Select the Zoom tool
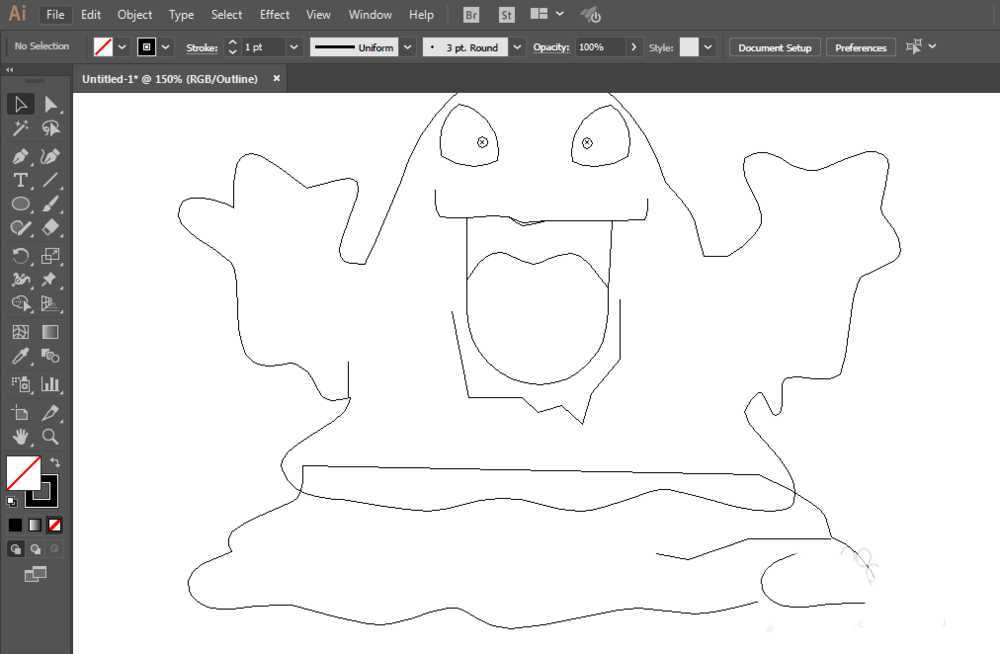The width and height of the screenshot is (1000, 654). 50,437
